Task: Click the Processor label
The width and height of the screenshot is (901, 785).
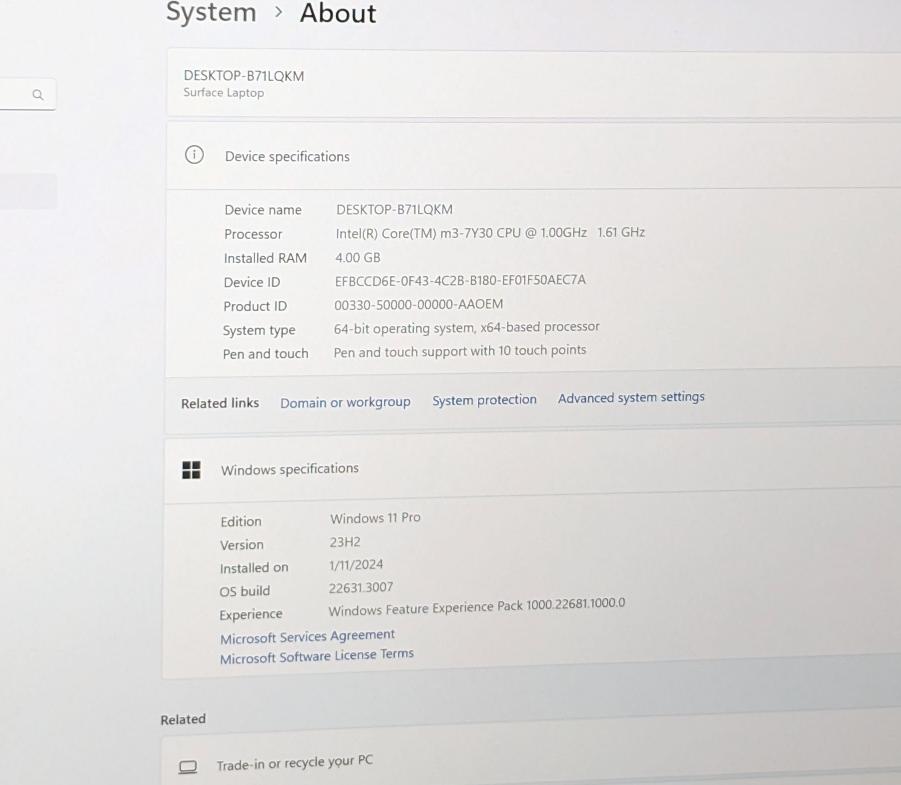Action: pyautogui.click(x=253, y=234)
